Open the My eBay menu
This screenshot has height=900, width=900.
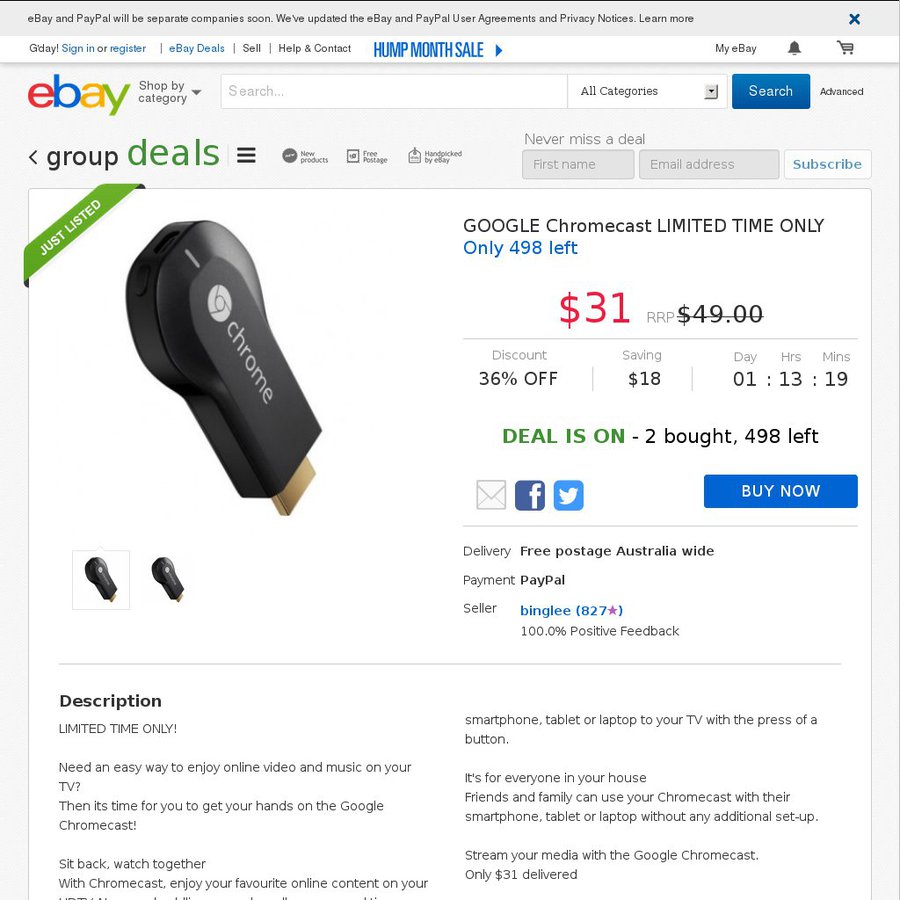click(x=735, y=49)
